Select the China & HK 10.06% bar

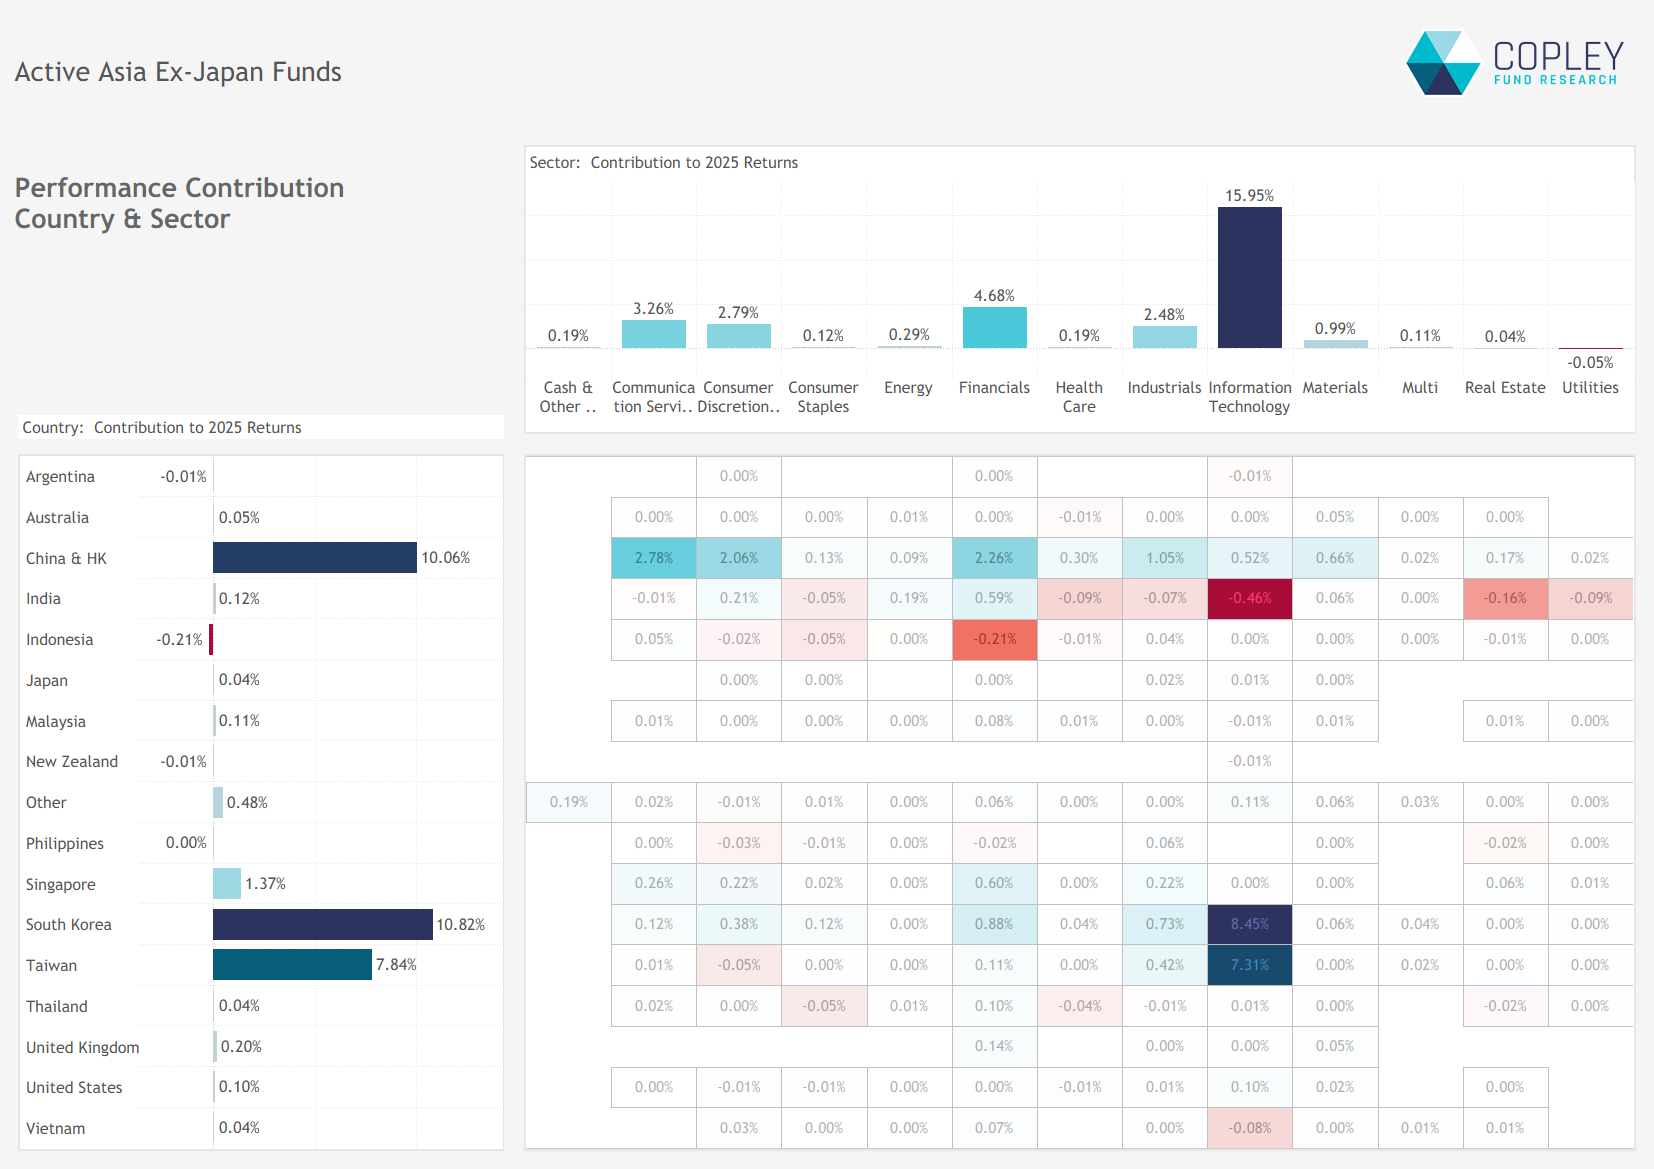click(314, 558)
